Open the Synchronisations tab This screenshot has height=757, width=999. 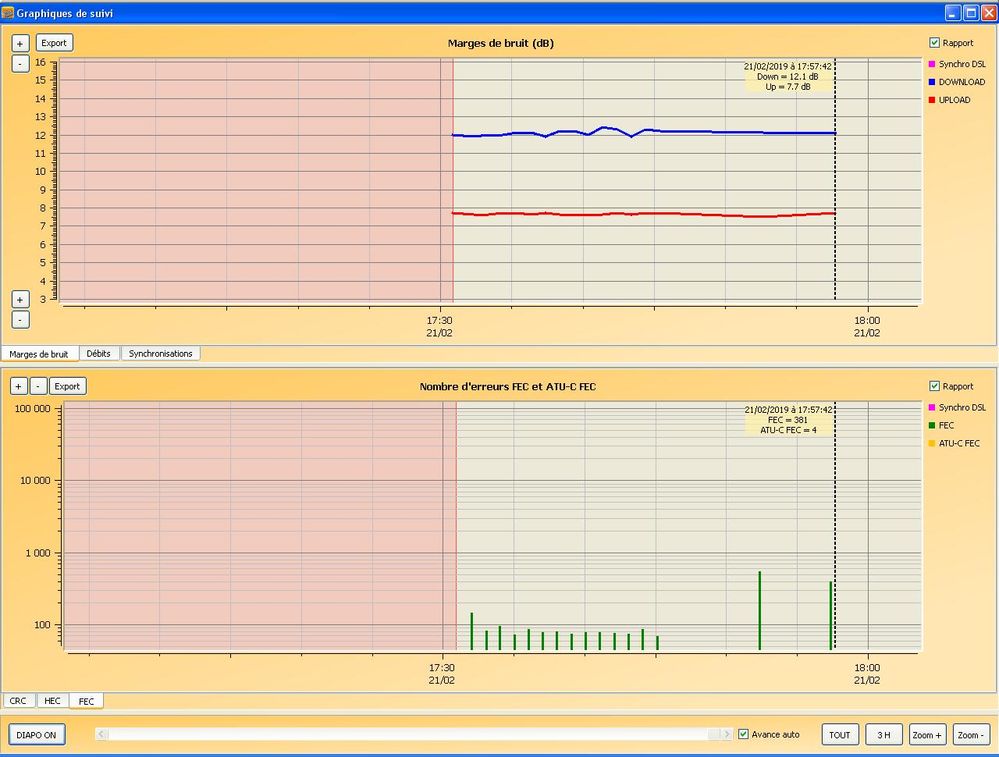point(160,354)
